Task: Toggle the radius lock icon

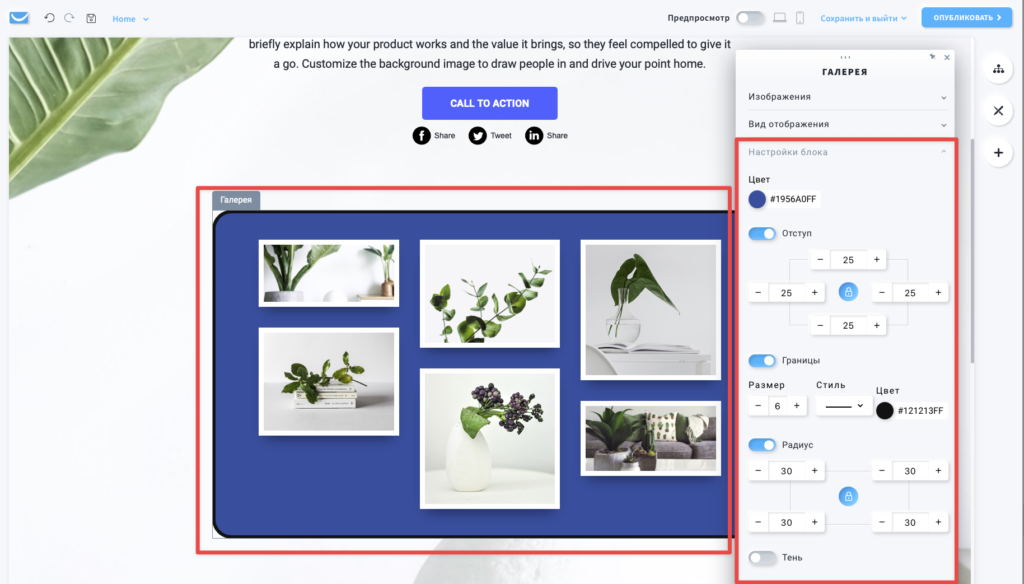Action: click(848, 496)
